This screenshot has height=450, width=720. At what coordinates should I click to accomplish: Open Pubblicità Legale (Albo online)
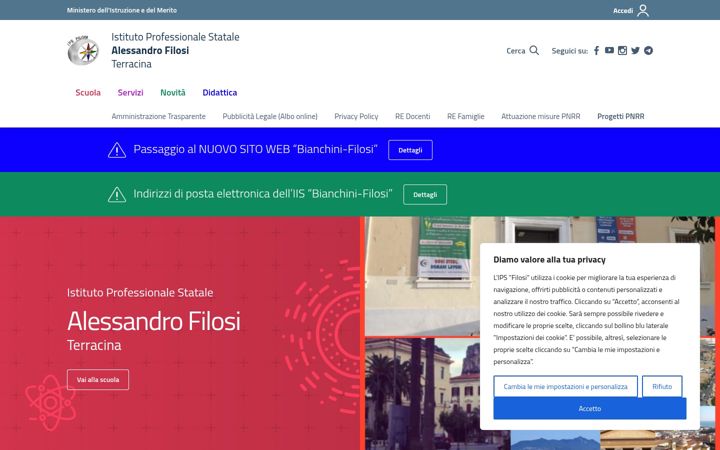click(270, 116)
